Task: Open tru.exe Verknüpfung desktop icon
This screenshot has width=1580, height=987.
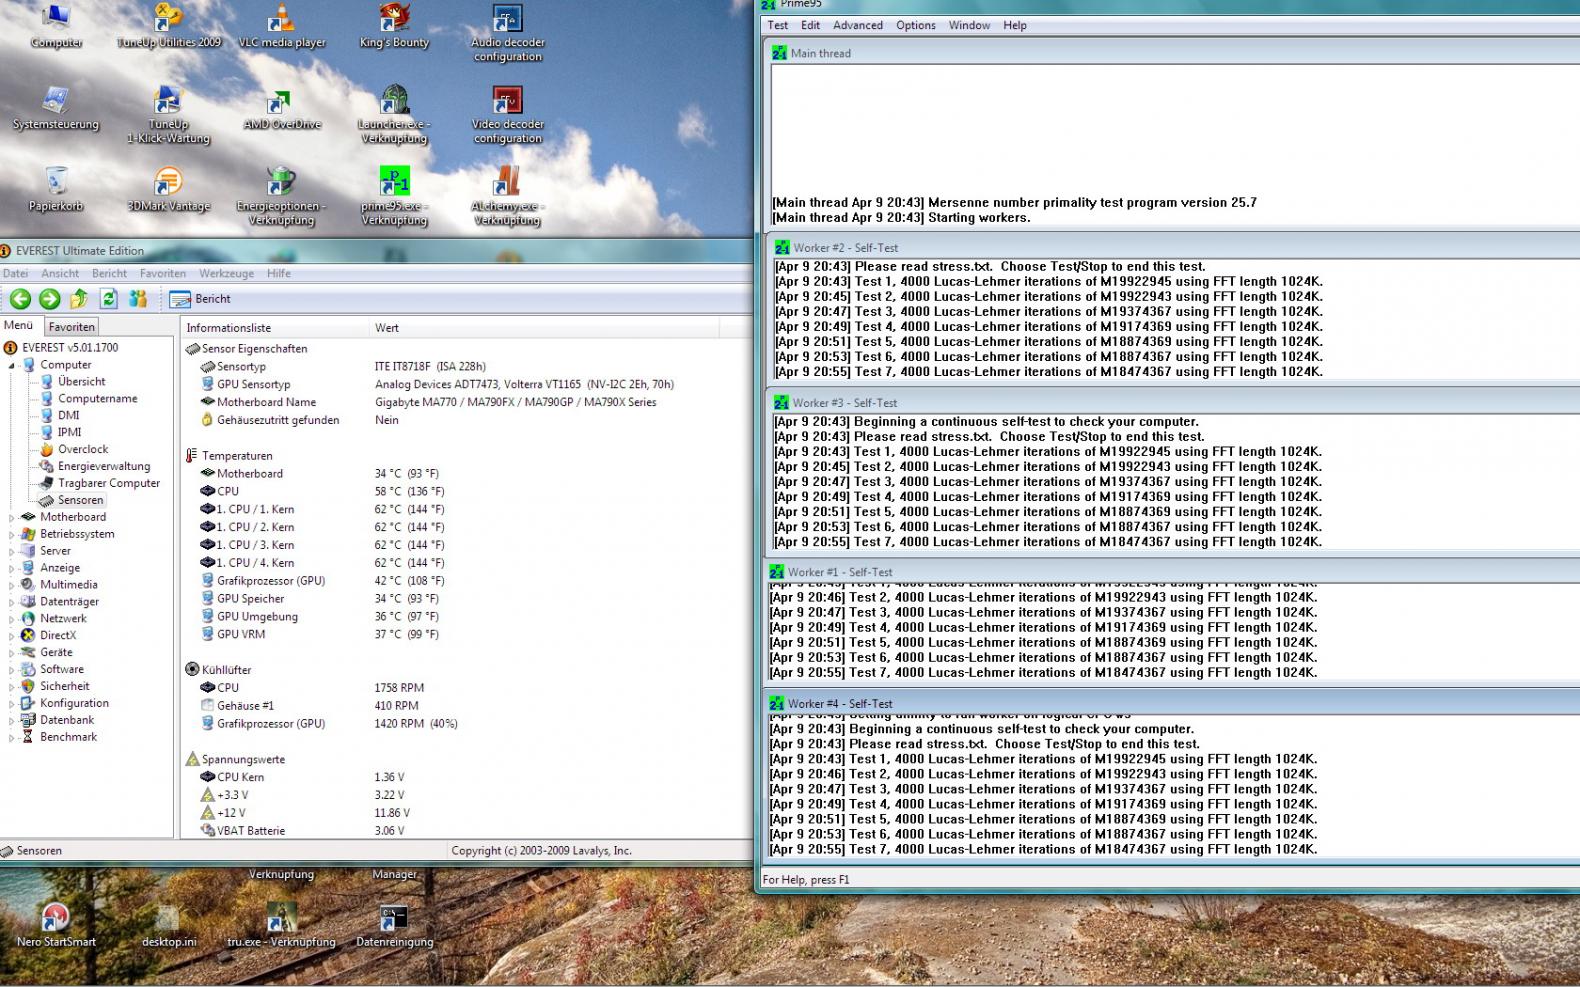Action: (282, 925)
